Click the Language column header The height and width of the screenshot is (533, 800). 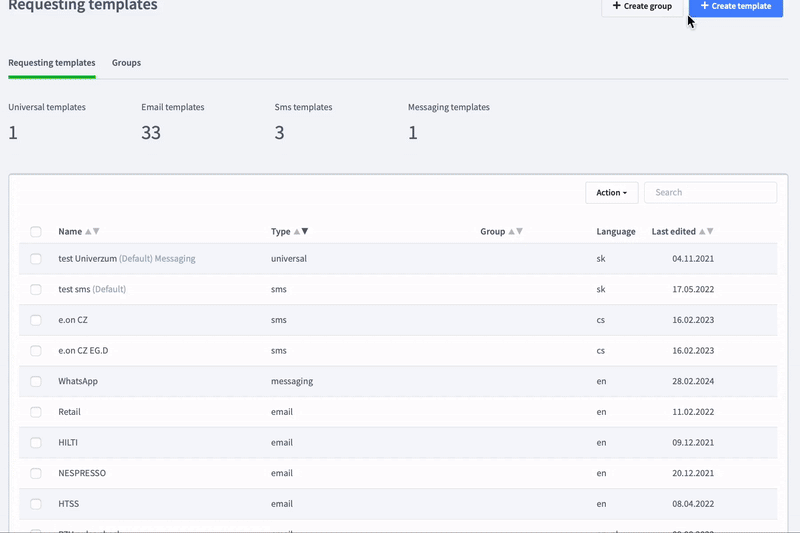pyautogui.click(x=616, y=232)
